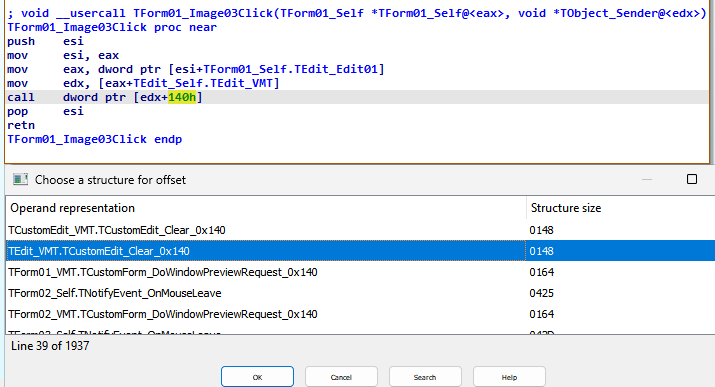
Task: Maximize the Choose a structure dialog
Action: click(x=692, y=179)
